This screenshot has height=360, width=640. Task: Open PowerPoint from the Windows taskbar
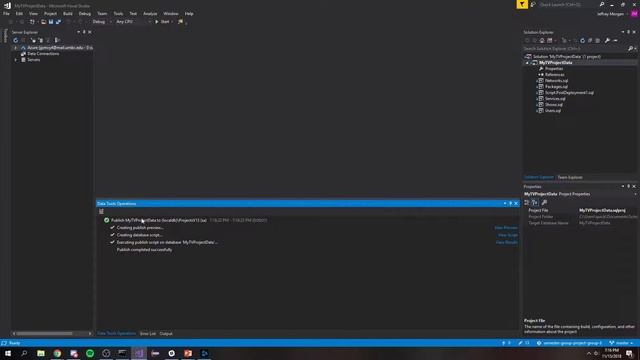click(188, 353)
